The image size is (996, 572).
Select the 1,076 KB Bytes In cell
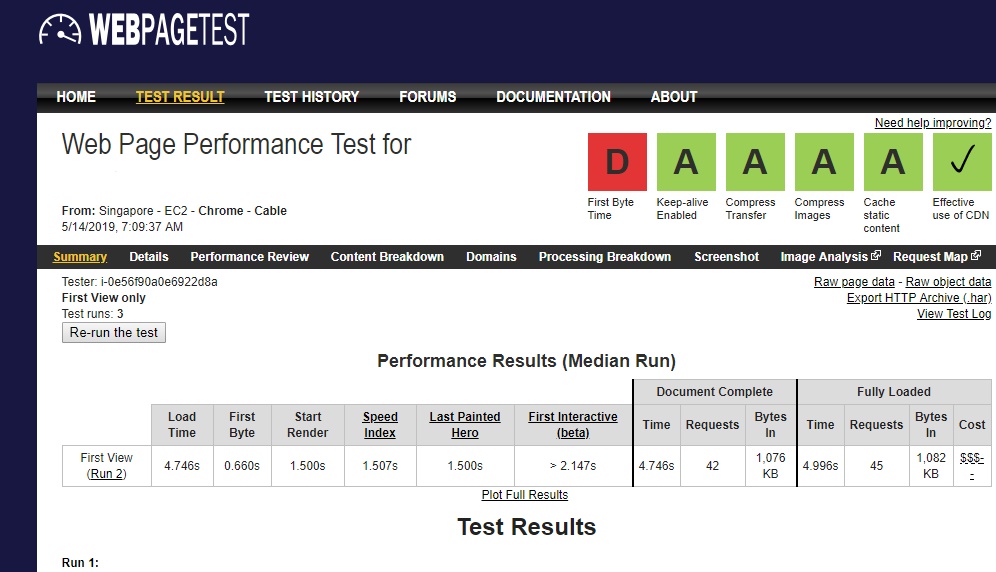coord(771,466)
